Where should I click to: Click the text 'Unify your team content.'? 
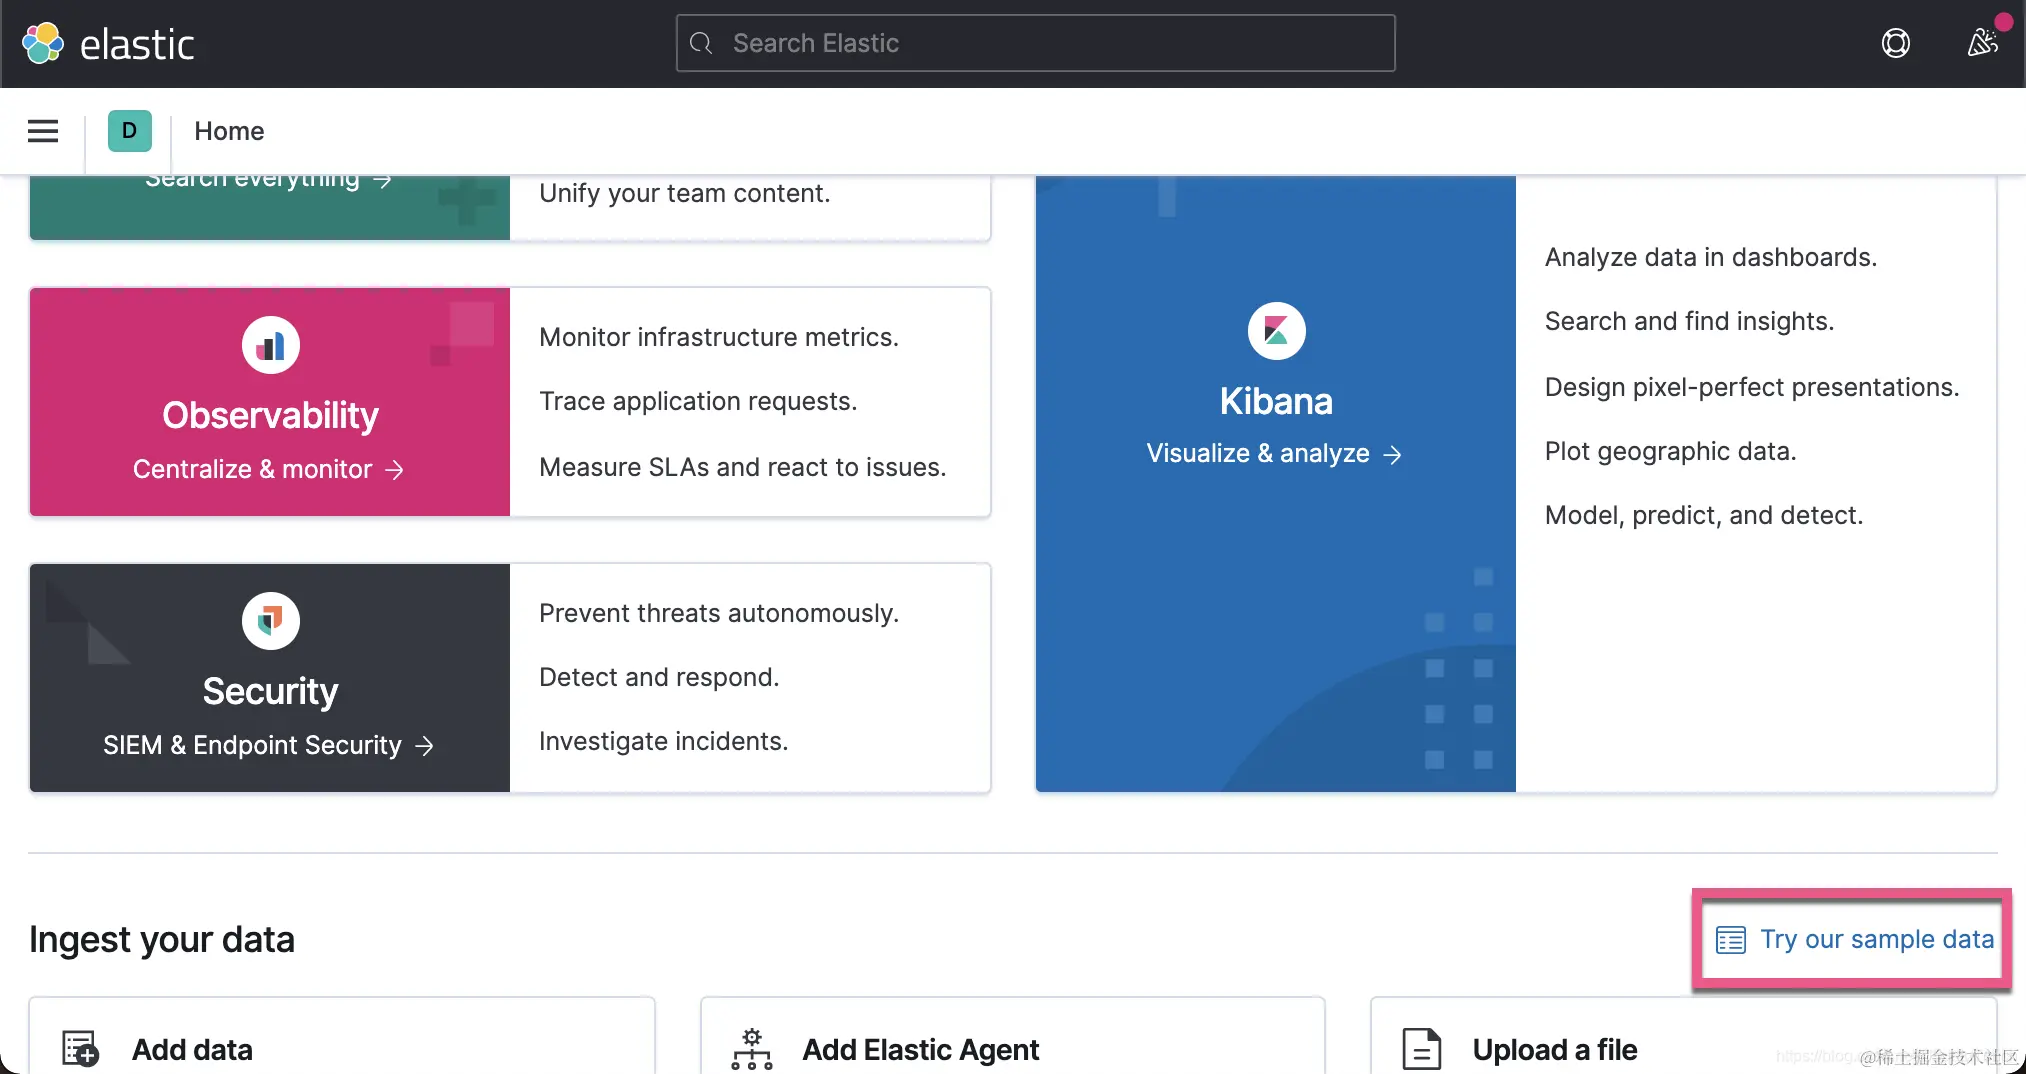[685, 193]
